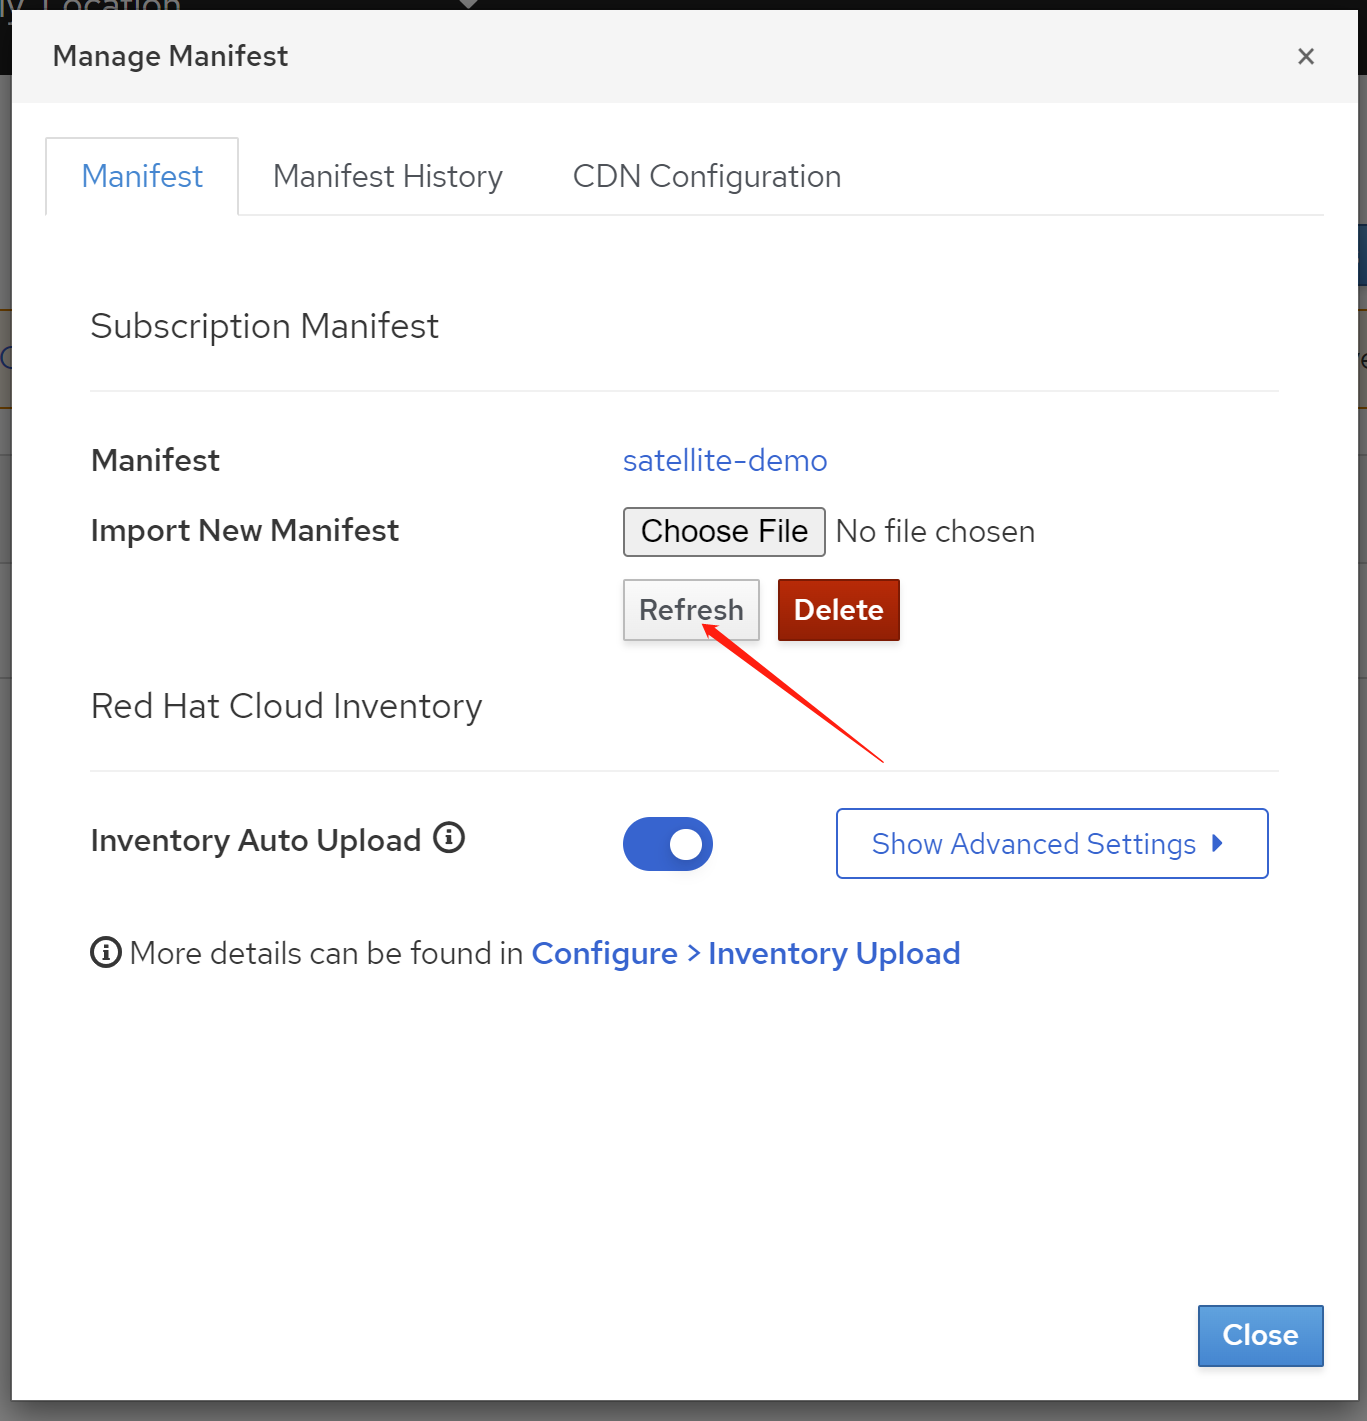Click the Red Hat Cloud Inventory heading
The height and width of the screenshot is (1421, 1367).
click(286, 707)
